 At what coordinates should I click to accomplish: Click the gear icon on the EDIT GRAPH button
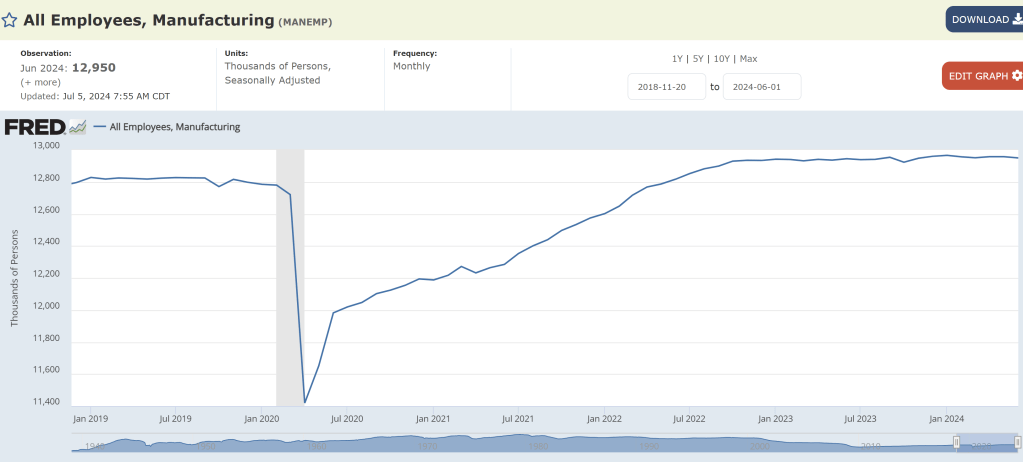point(1017,75)
